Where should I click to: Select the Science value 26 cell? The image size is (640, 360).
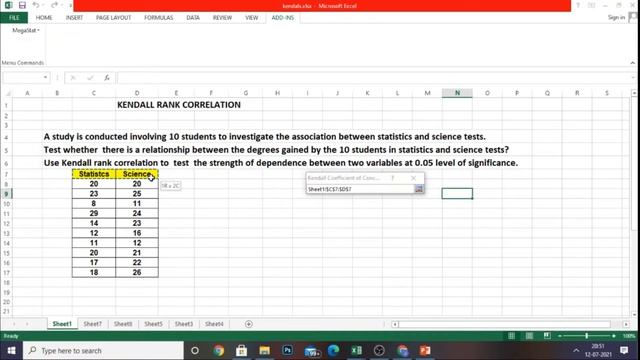[x=137, y=272]
